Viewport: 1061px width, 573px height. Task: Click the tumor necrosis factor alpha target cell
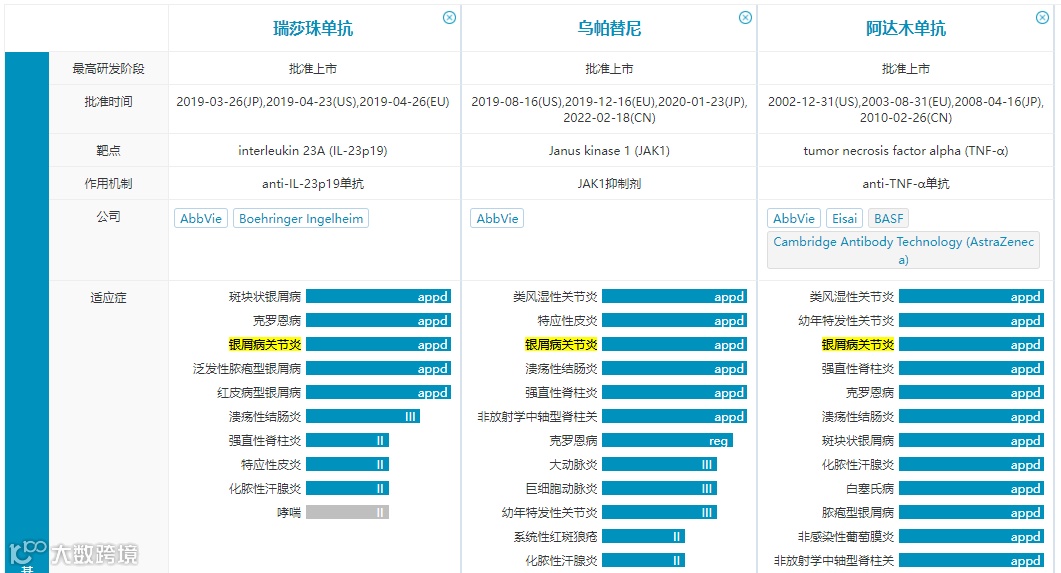point(905,150)
